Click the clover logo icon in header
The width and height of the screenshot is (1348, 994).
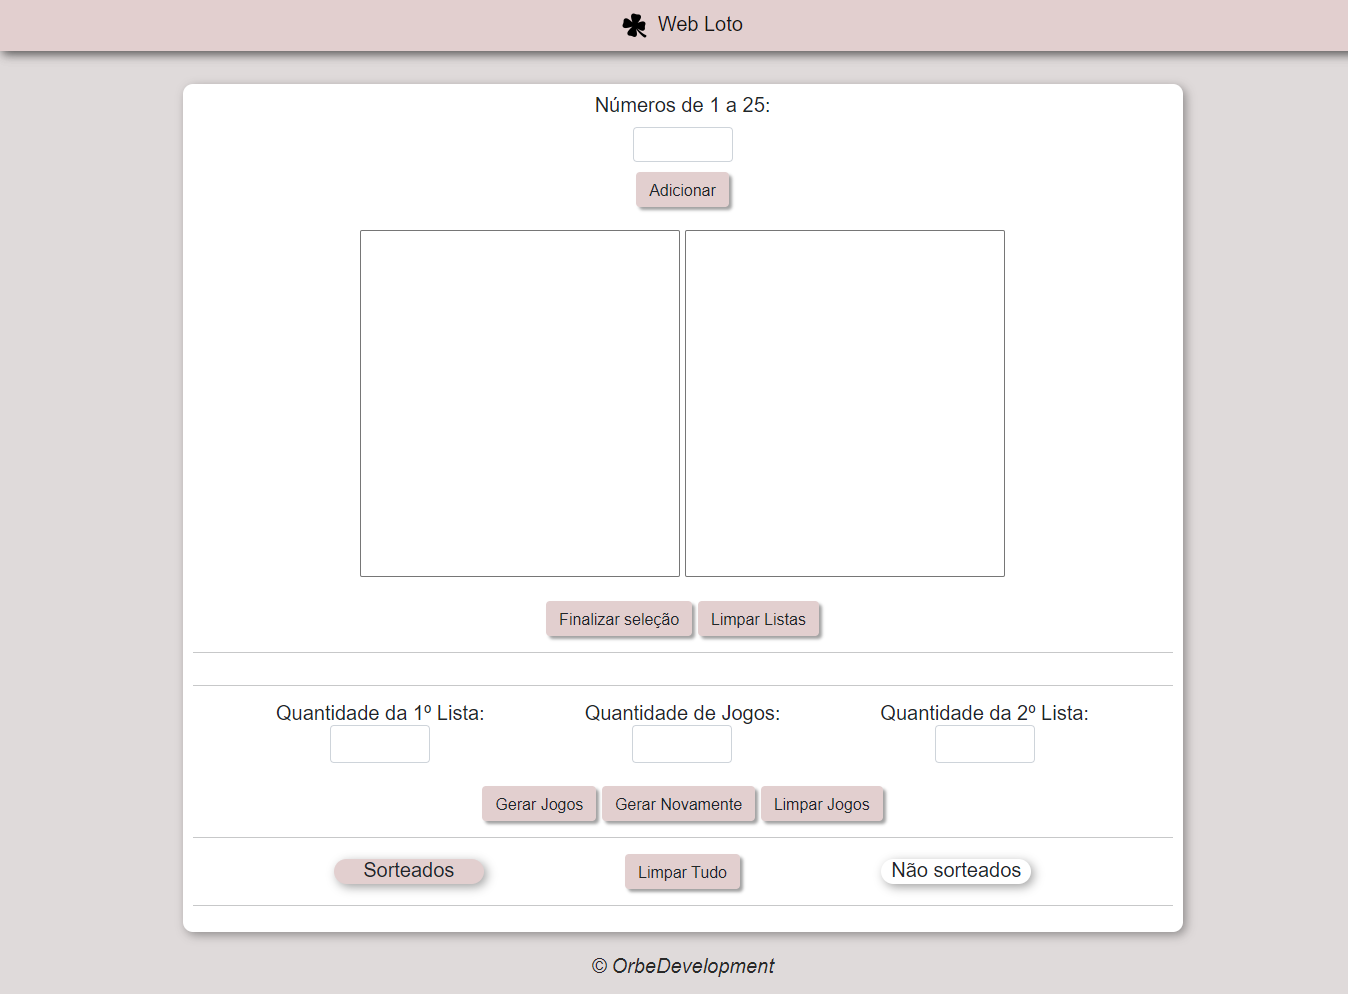click(634, 25)
